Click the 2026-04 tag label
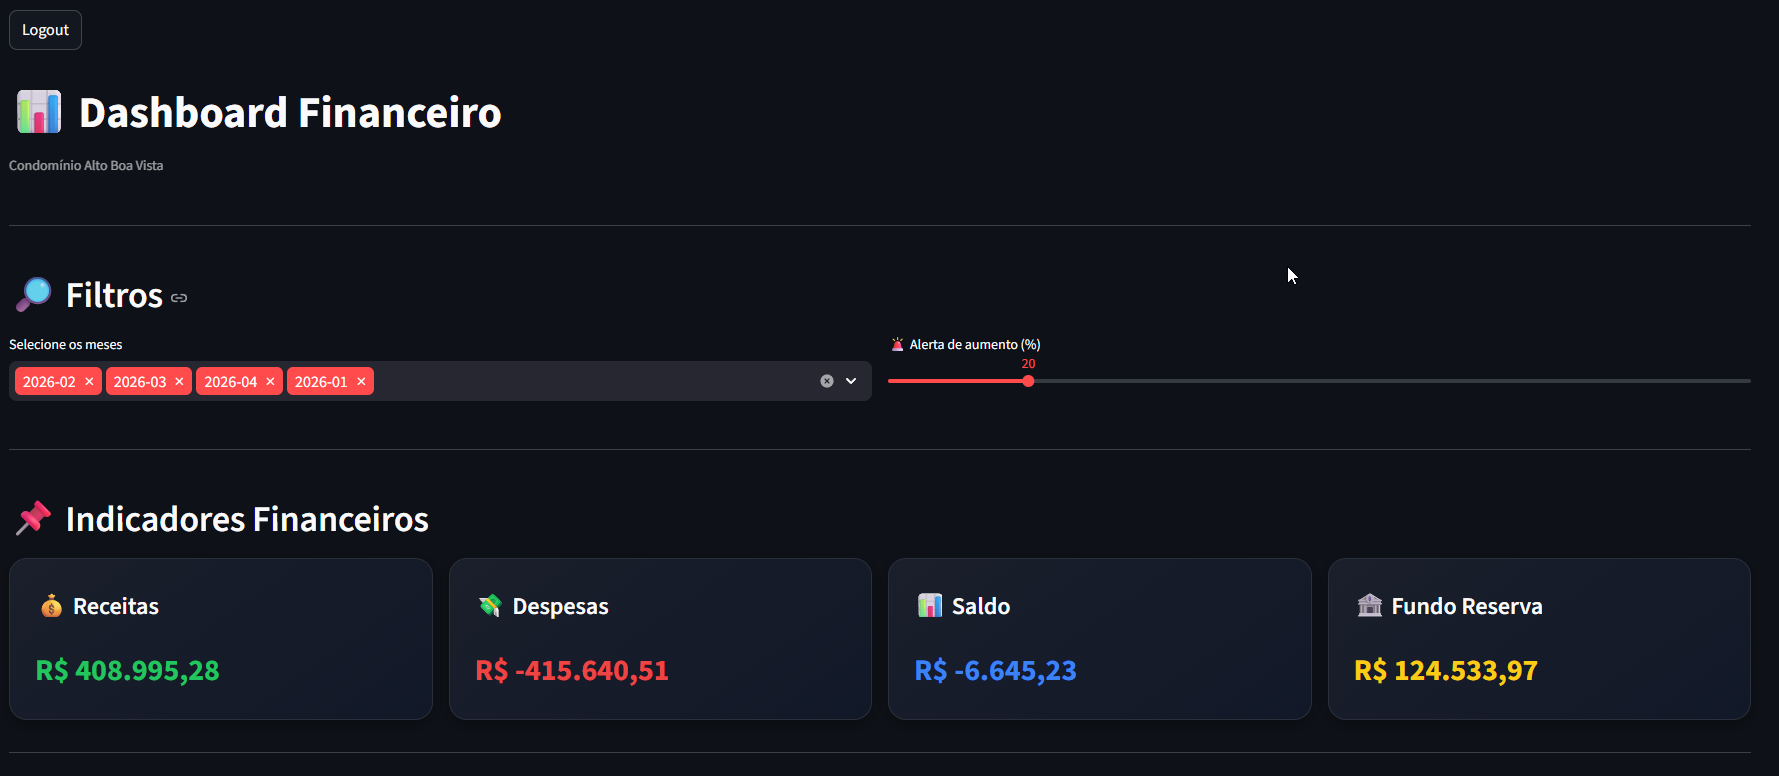 coord(231,382)
